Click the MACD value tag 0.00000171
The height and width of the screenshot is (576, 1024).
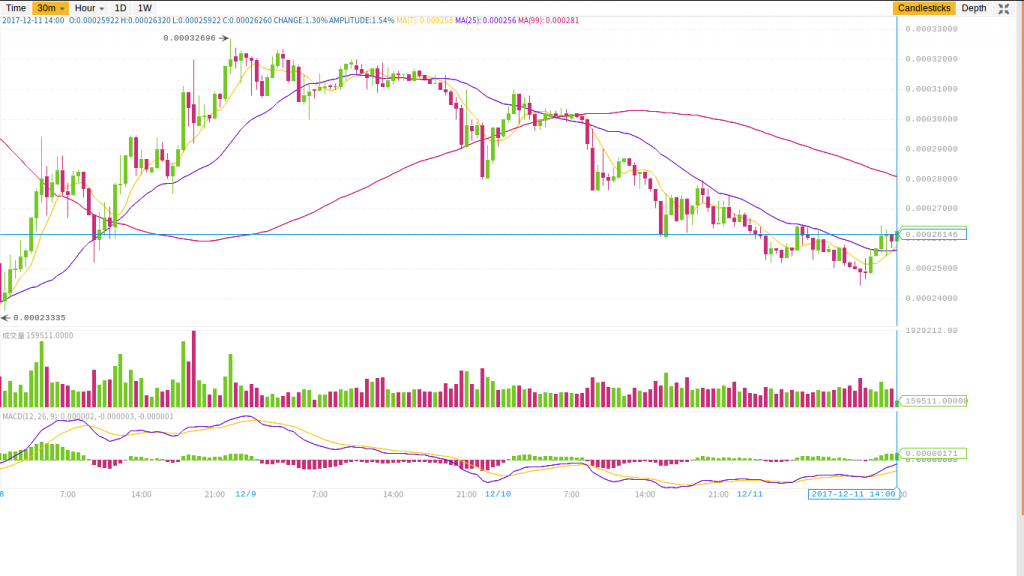click(x=932, y=453)
